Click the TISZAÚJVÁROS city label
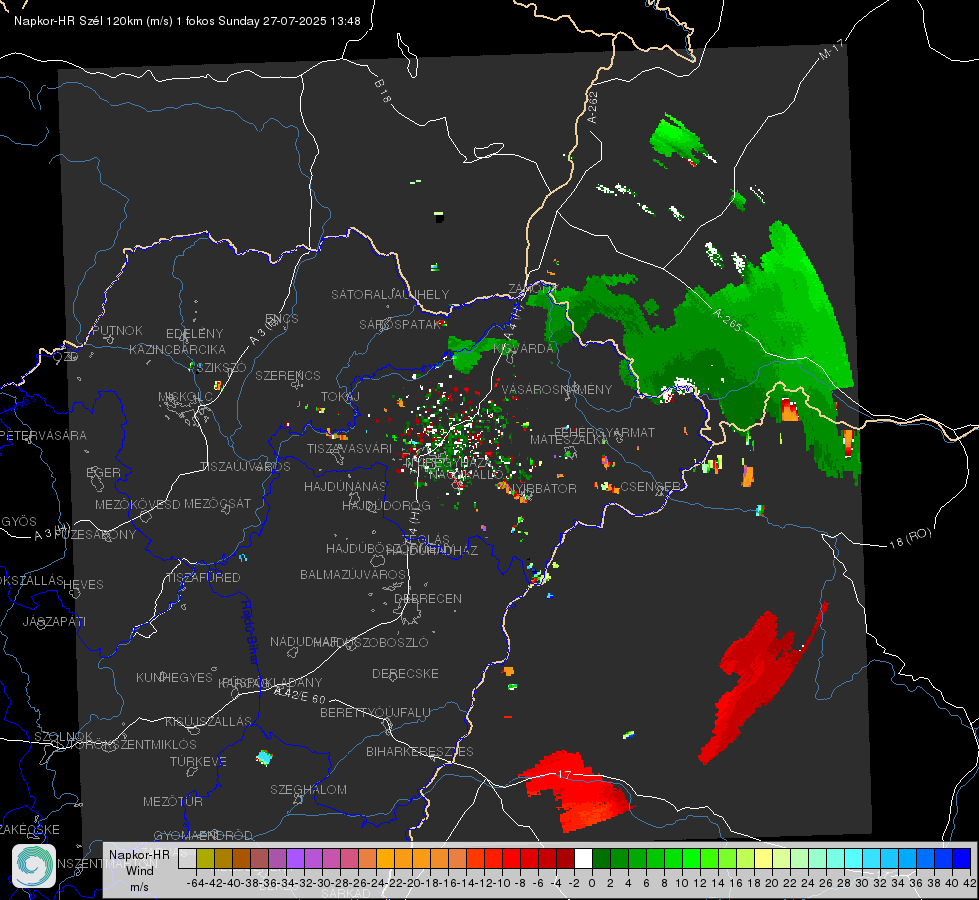Screen dimensions: 979x900 (245, 467)
